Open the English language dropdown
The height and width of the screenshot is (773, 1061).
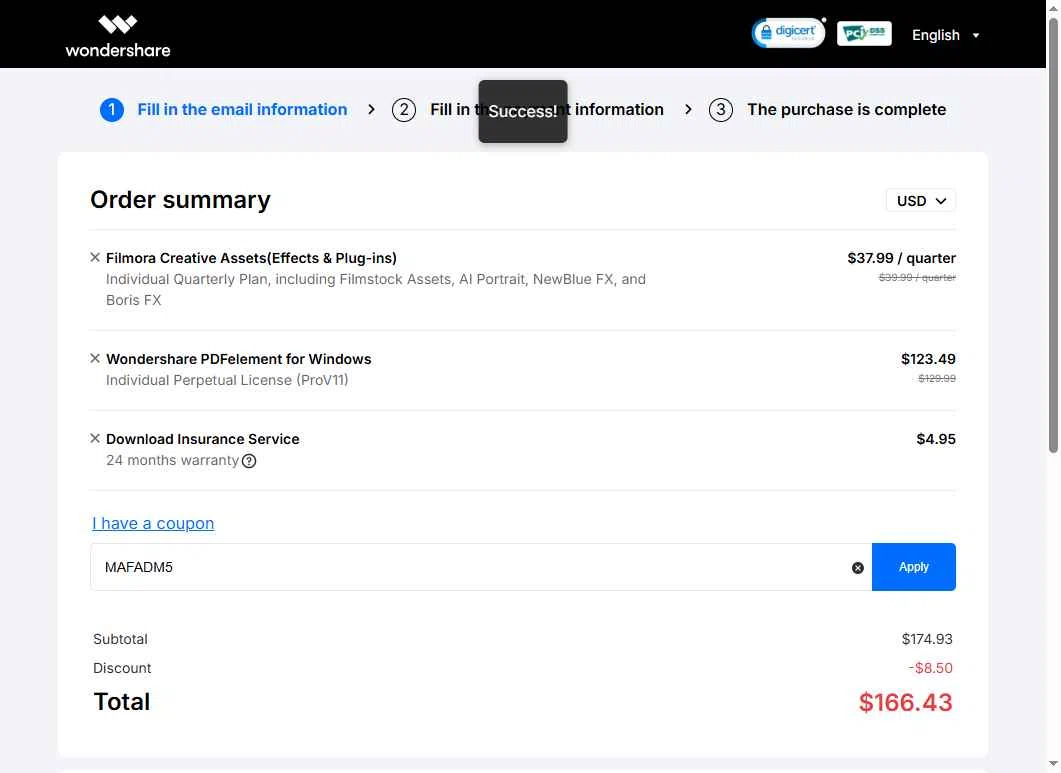[945, 35]
